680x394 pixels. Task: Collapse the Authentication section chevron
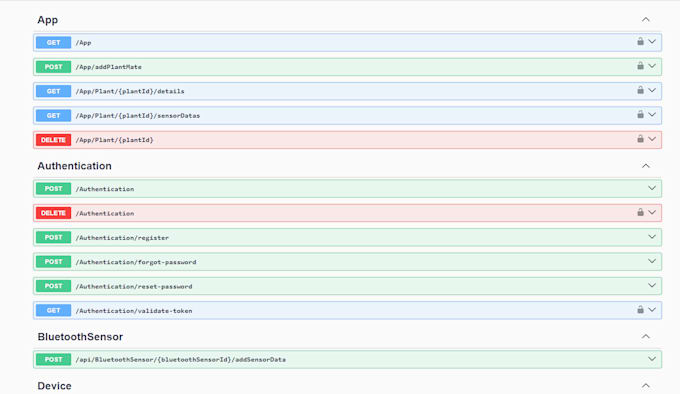[x=646, y=166]
